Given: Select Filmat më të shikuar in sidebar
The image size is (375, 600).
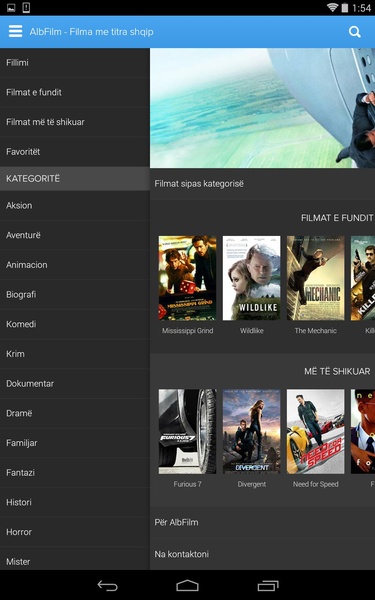Looking at the screenshot, I should pyautogui.click(x=75, y=122).
